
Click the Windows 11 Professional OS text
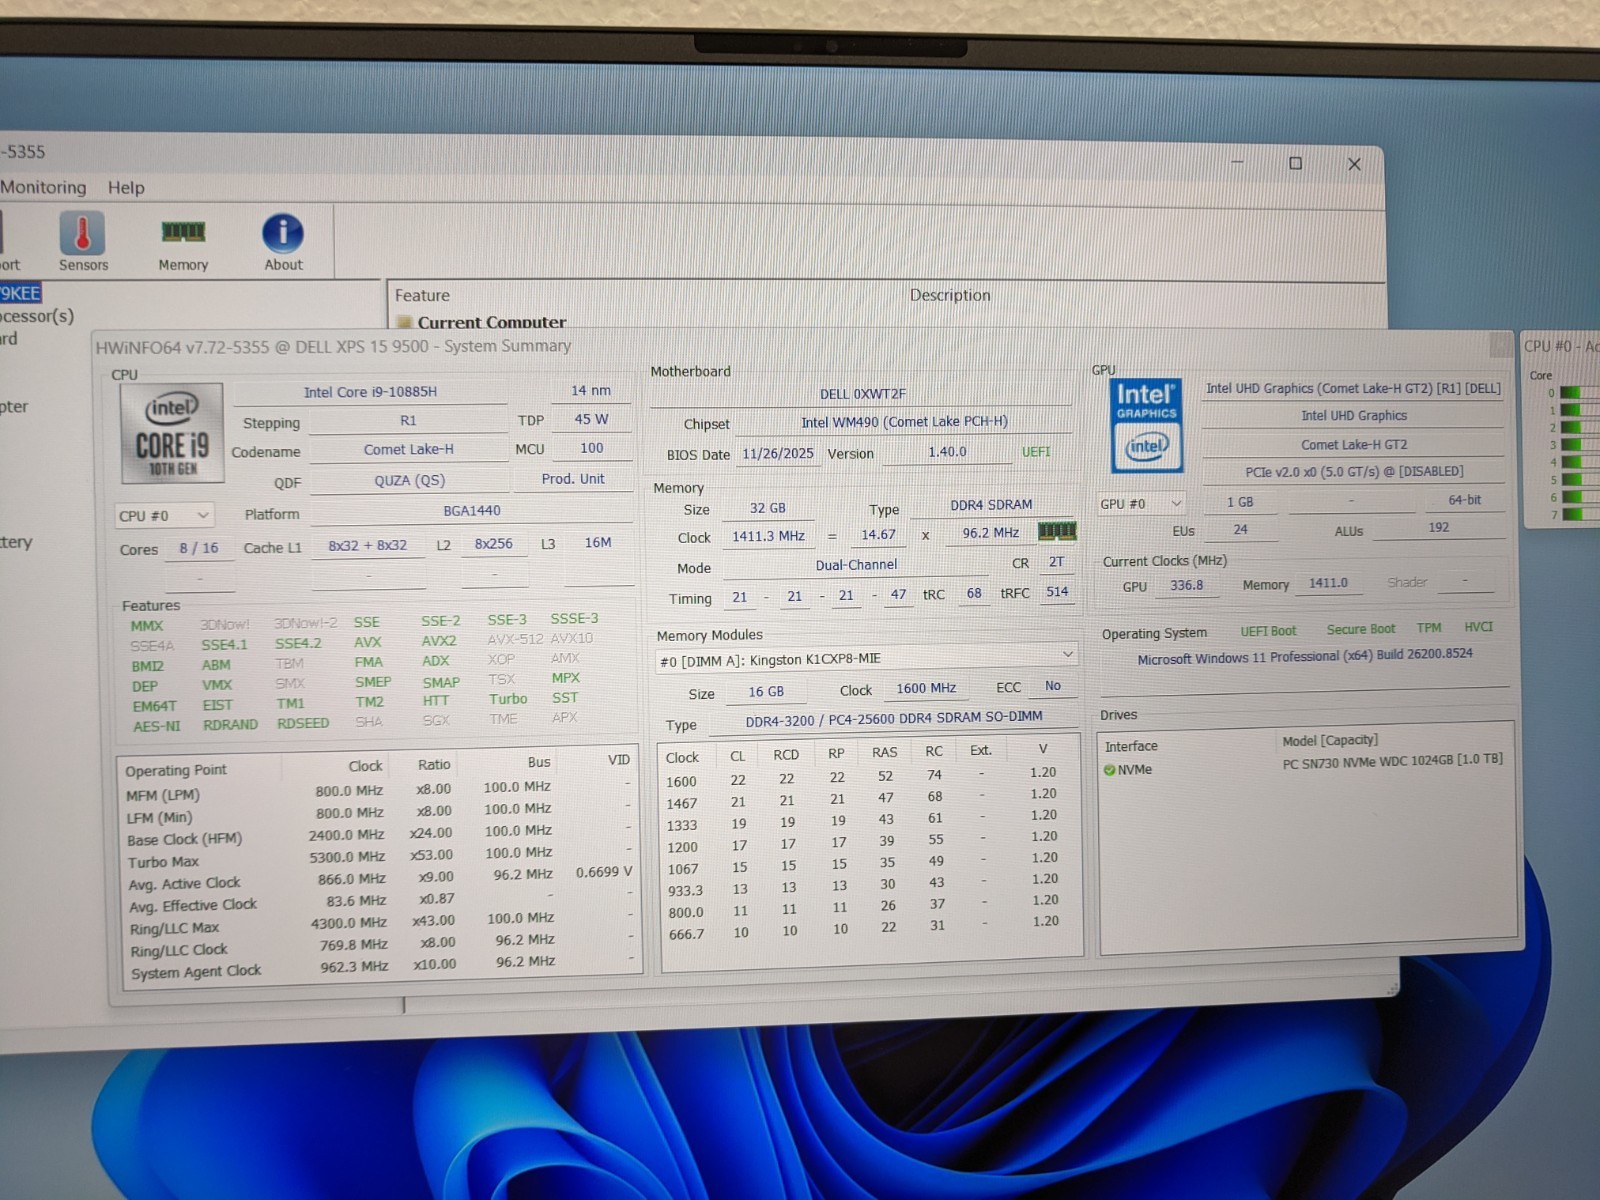click(1304, 657)
